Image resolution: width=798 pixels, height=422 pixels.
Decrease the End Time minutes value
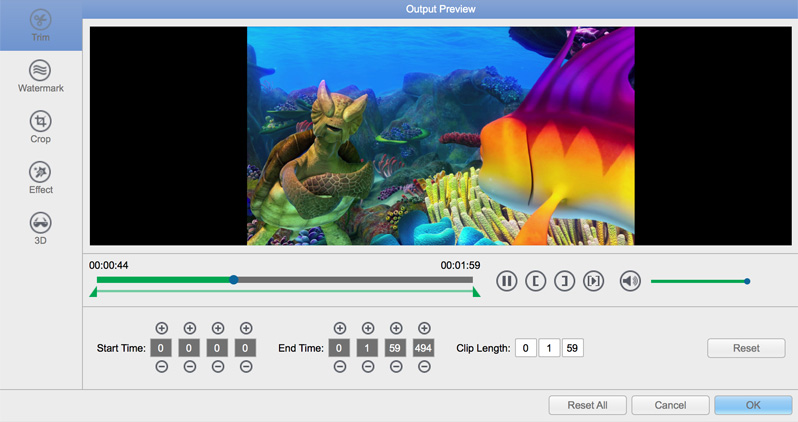368,367
